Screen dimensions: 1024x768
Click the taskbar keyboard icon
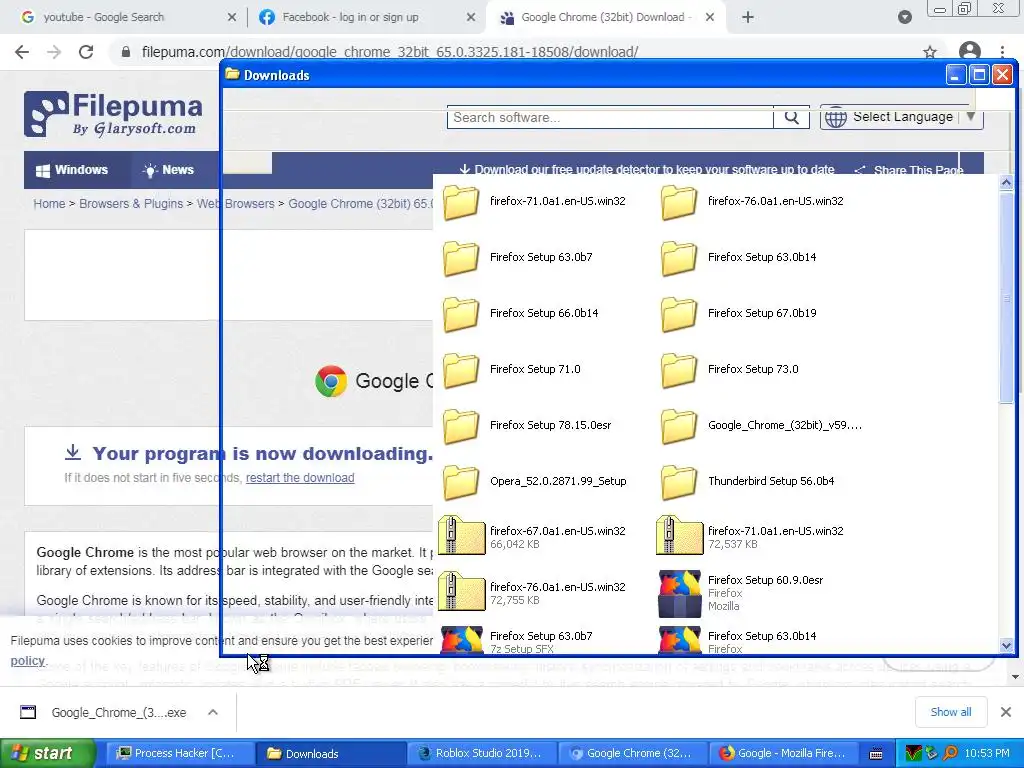click(876, 754)
